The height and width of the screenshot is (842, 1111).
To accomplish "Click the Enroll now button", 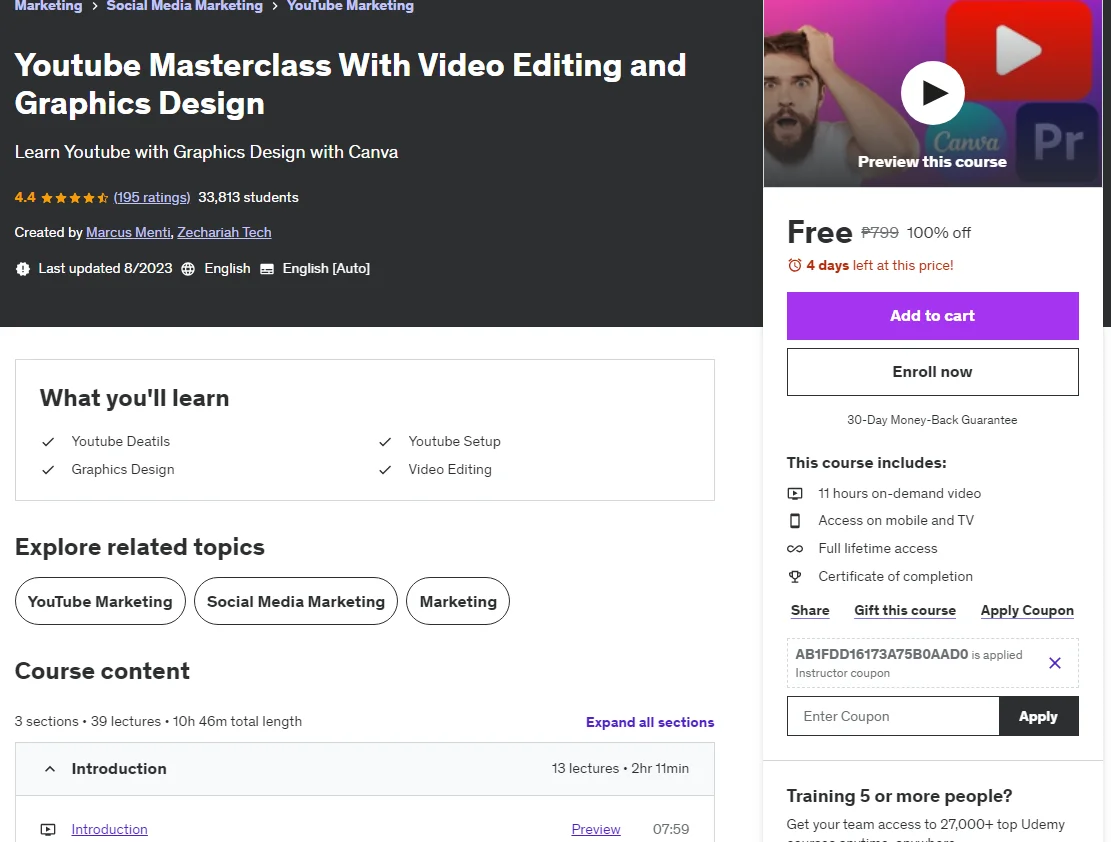I will [932, 372].
